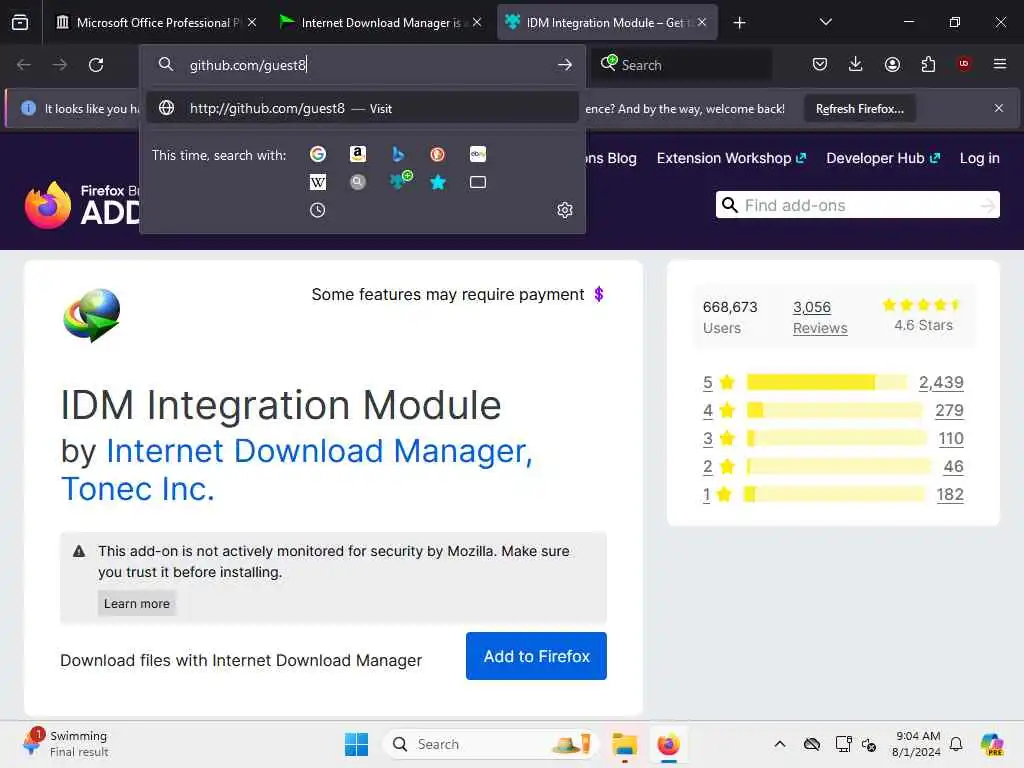Click the five-star rating bar
The height and width of the screenshot is (768, 1024).
coord(827,382)
